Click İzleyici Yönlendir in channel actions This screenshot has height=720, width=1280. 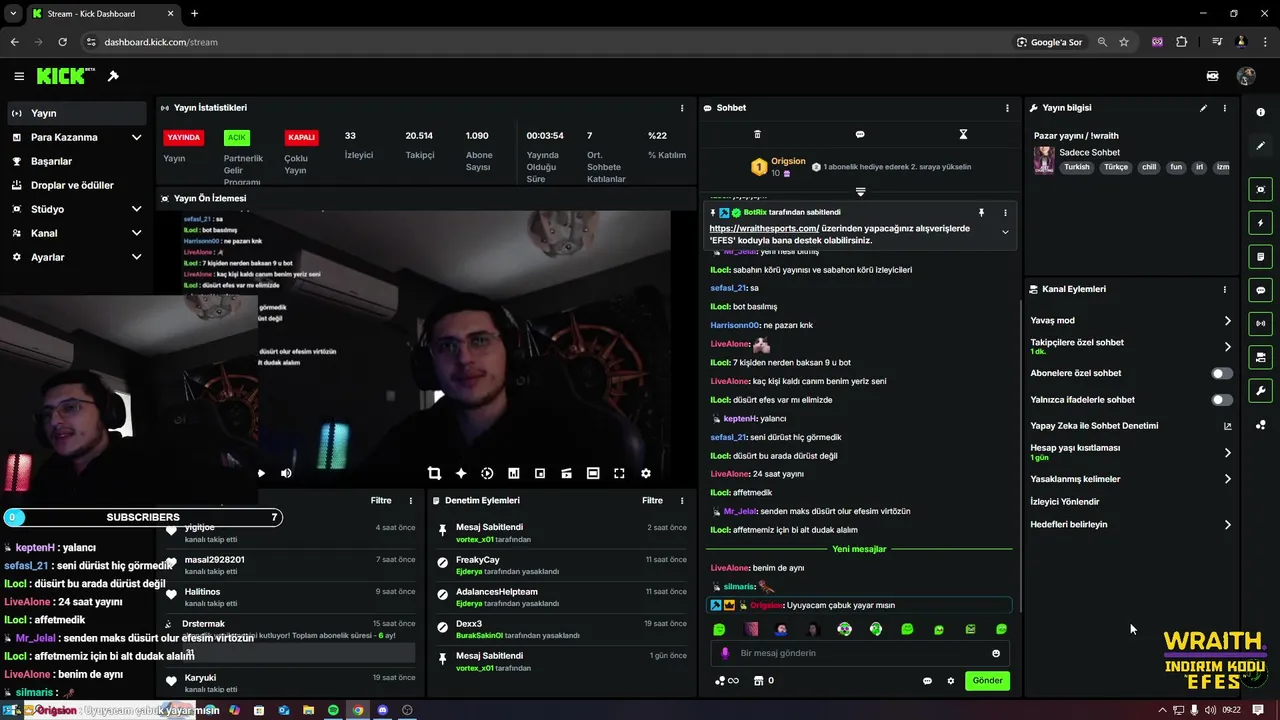tap(1065, 502)
